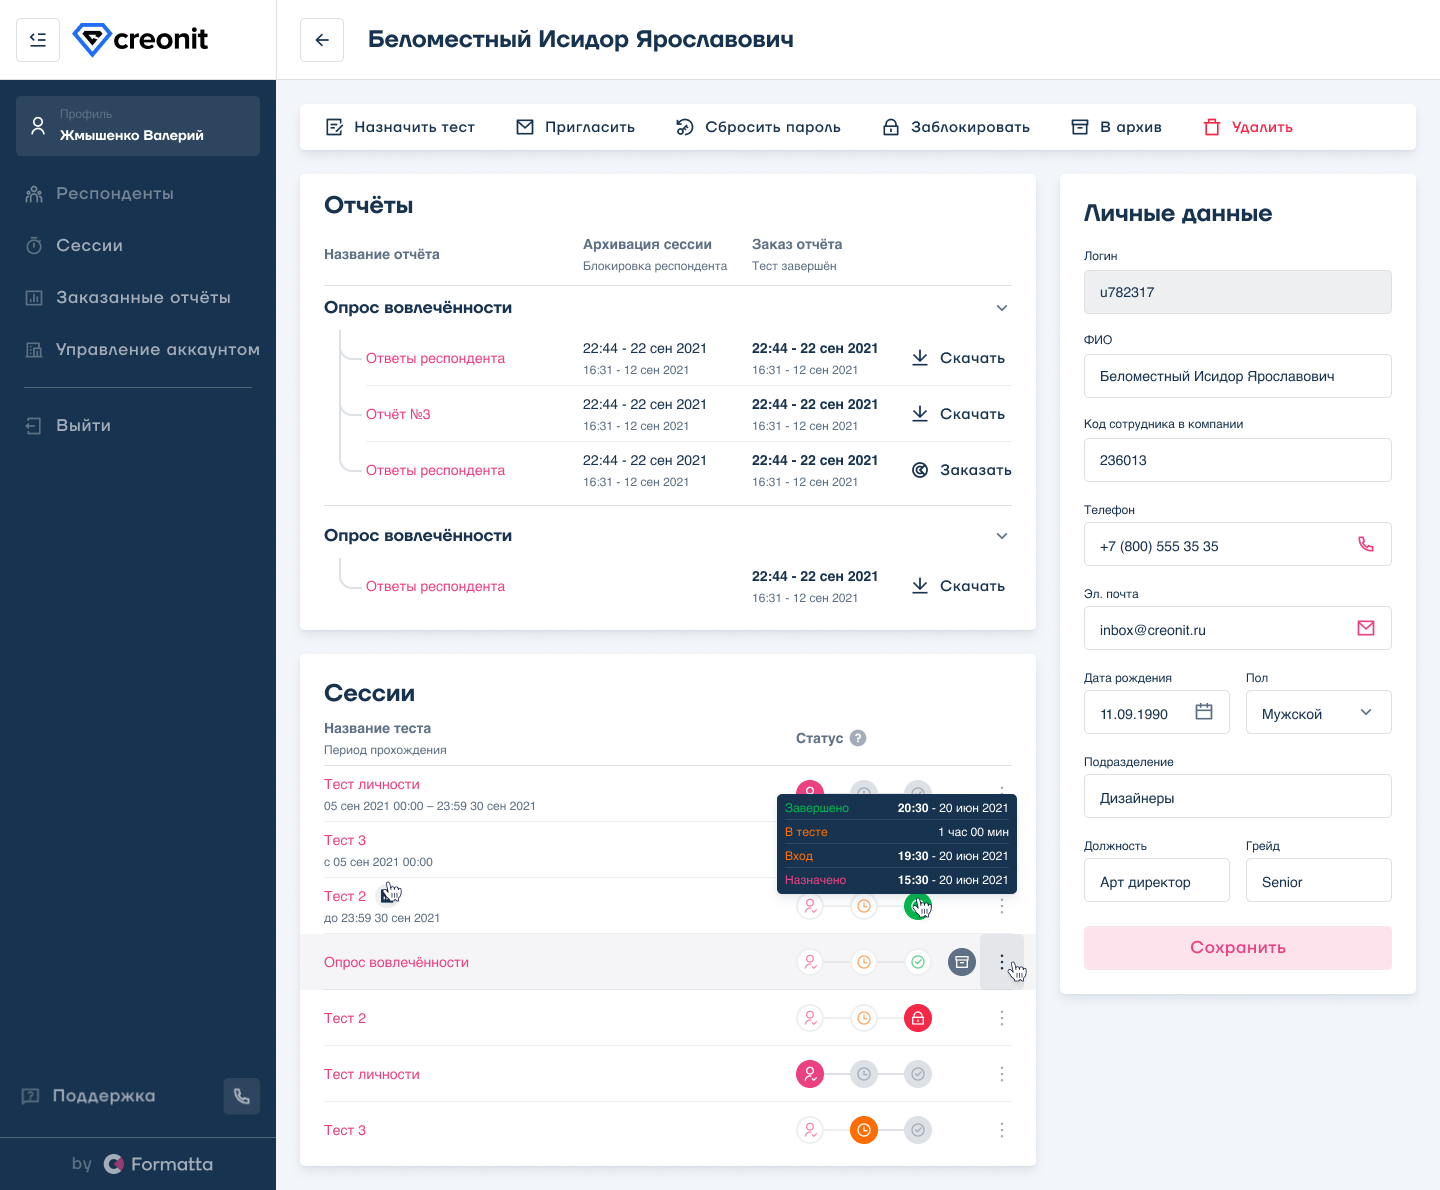Click Удалить in the toolbar
Image resolution: width=1440 pixels, height=1190 pixels.
1248,127
